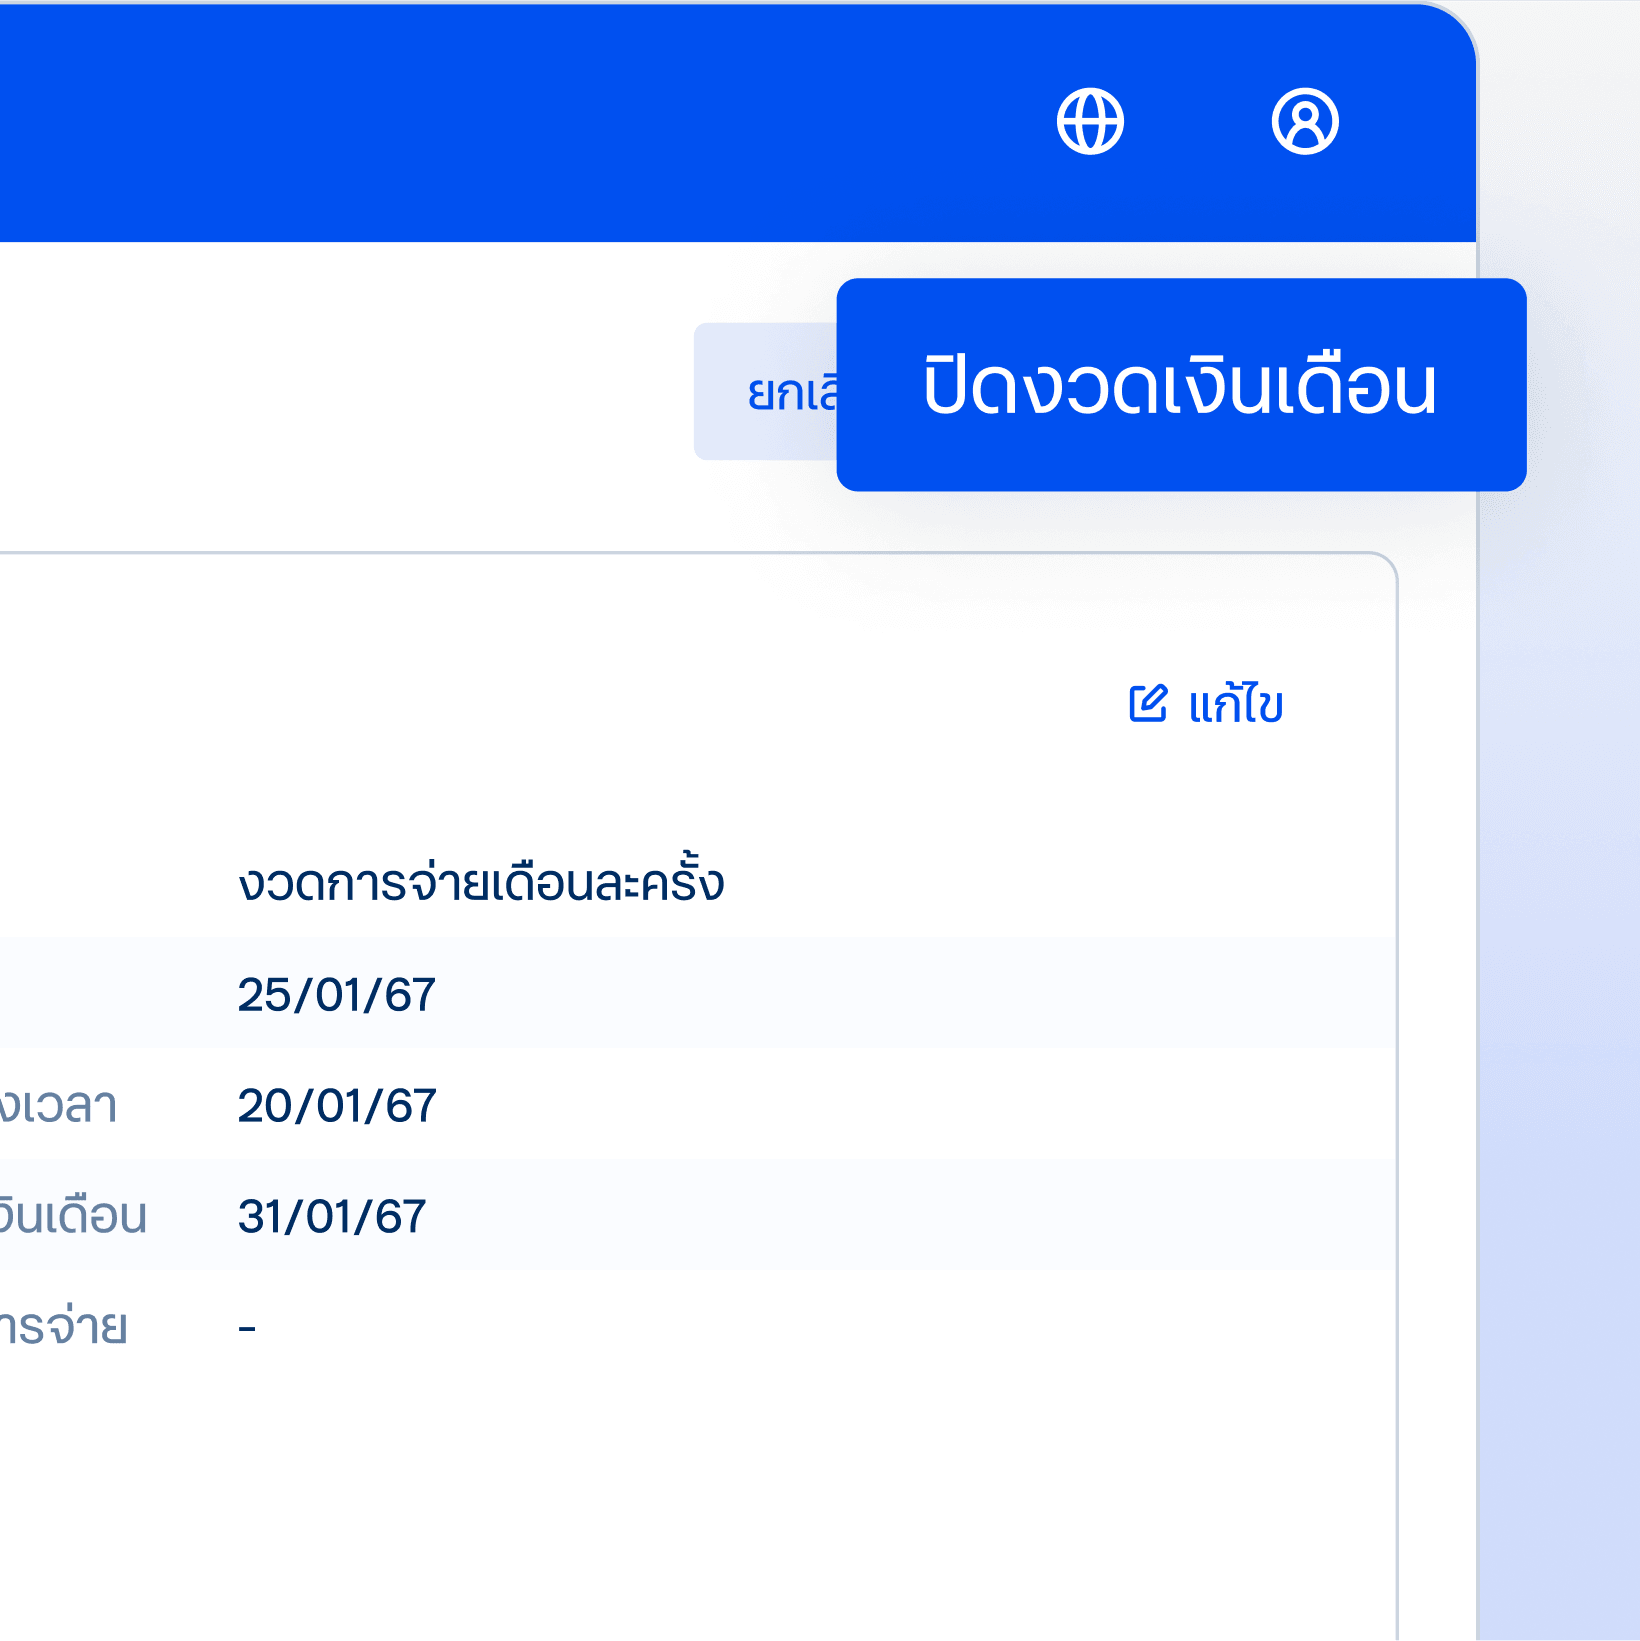Click the dash value in last row
The height and width of the screenshot is (1641, 1640).
click(x=247, y=1328)
